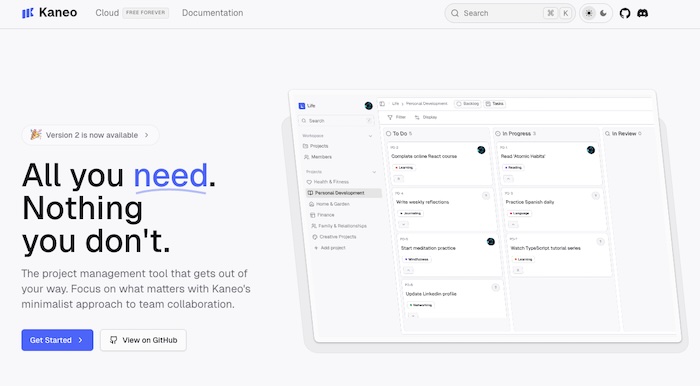Click the Reading label on Atomic Habits card
Screen dimensions: 700x386
click(x=513, y=167)
